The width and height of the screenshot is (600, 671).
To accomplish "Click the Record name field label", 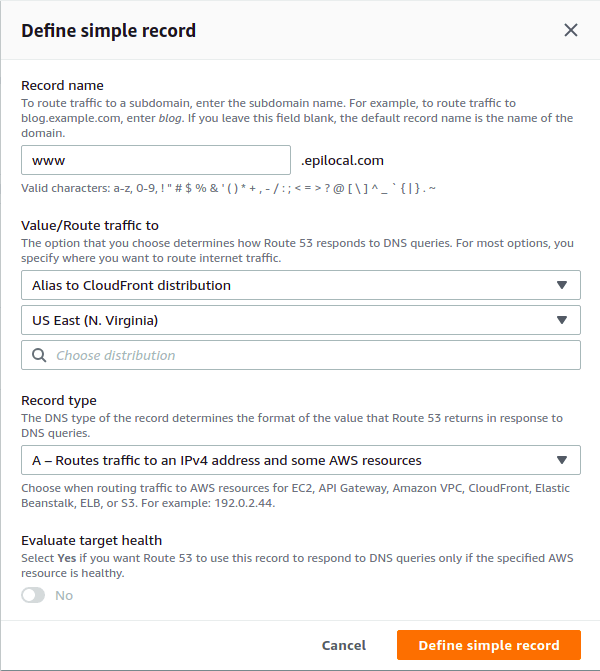I will pos(62,86).
